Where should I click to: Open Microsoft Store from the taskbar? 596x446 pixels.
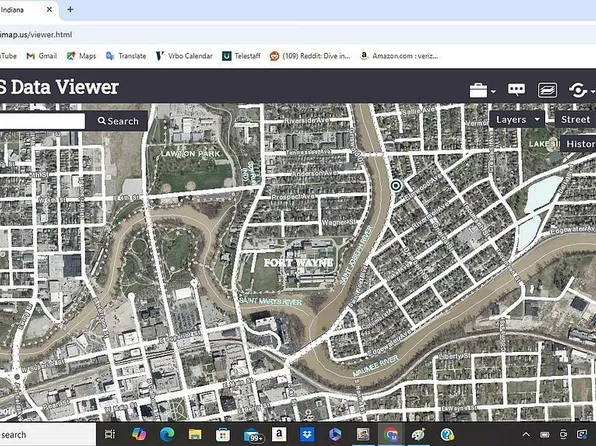[x=223, y=434]
